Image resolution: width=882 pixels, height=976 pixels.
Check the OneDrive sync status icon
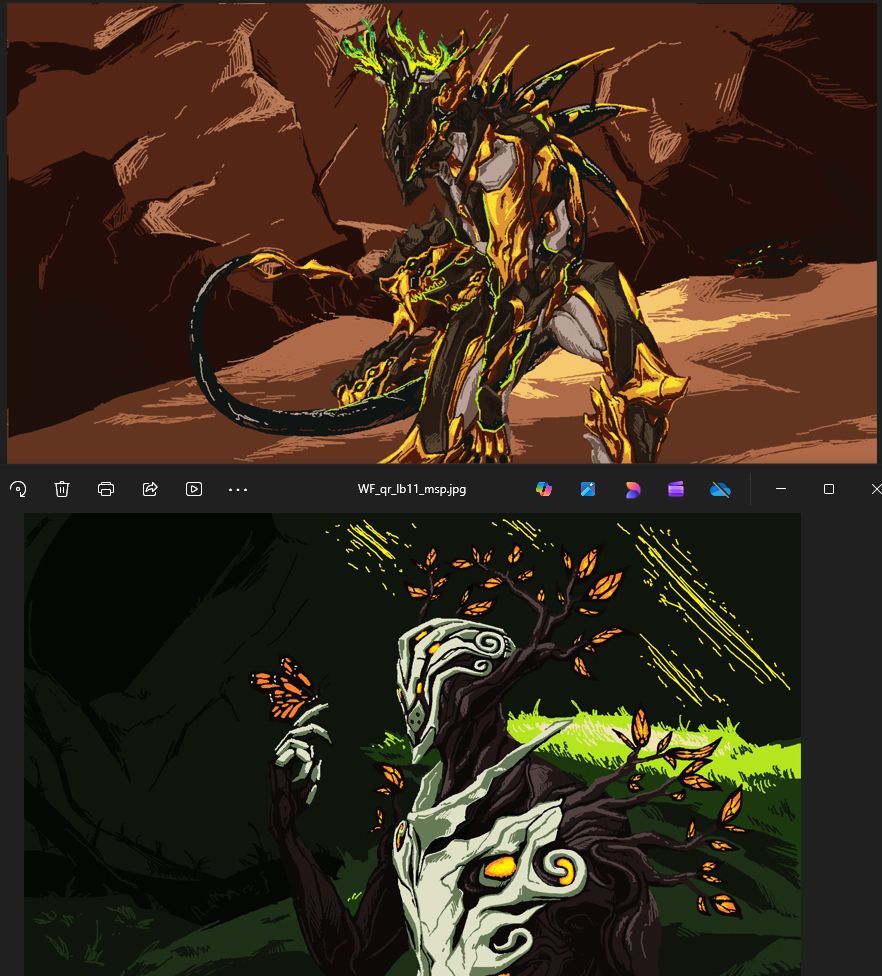click(x=720, y=489)
